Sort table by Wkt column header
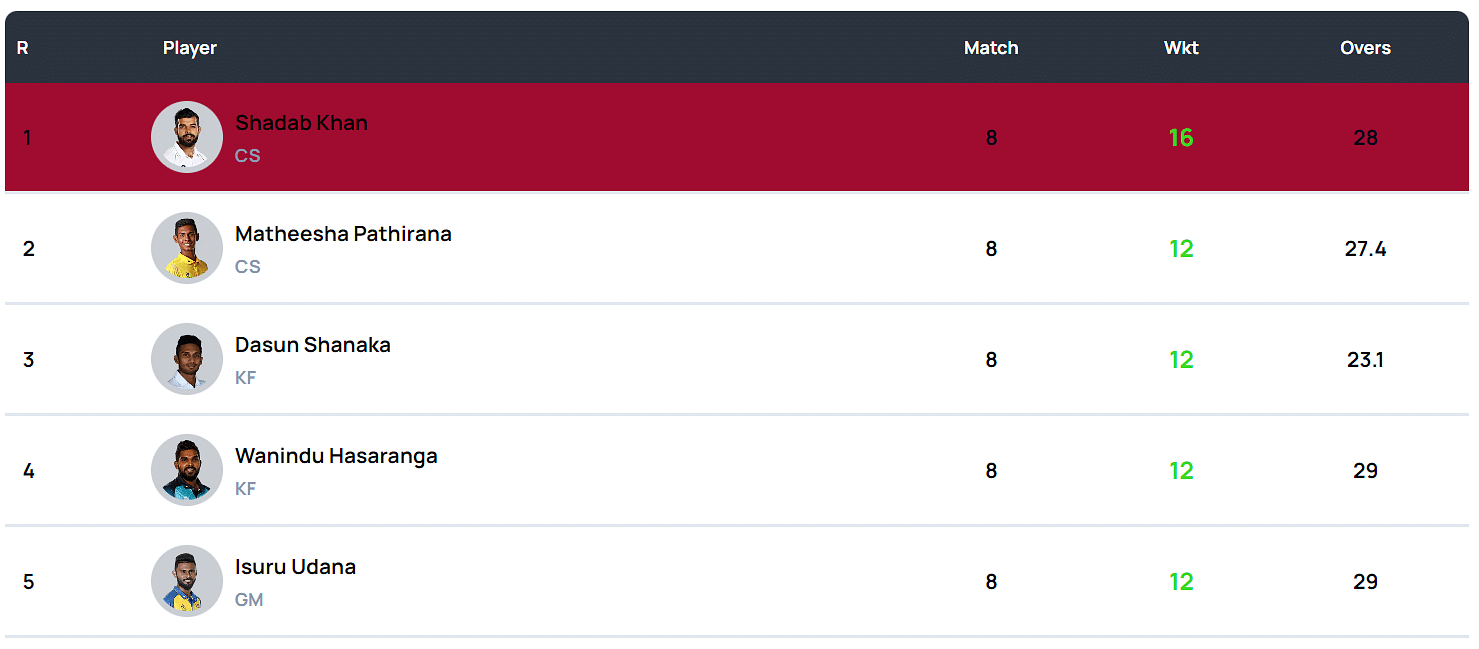Image resolution: width=1479 pixels, height=649 pixels. 1181,48
